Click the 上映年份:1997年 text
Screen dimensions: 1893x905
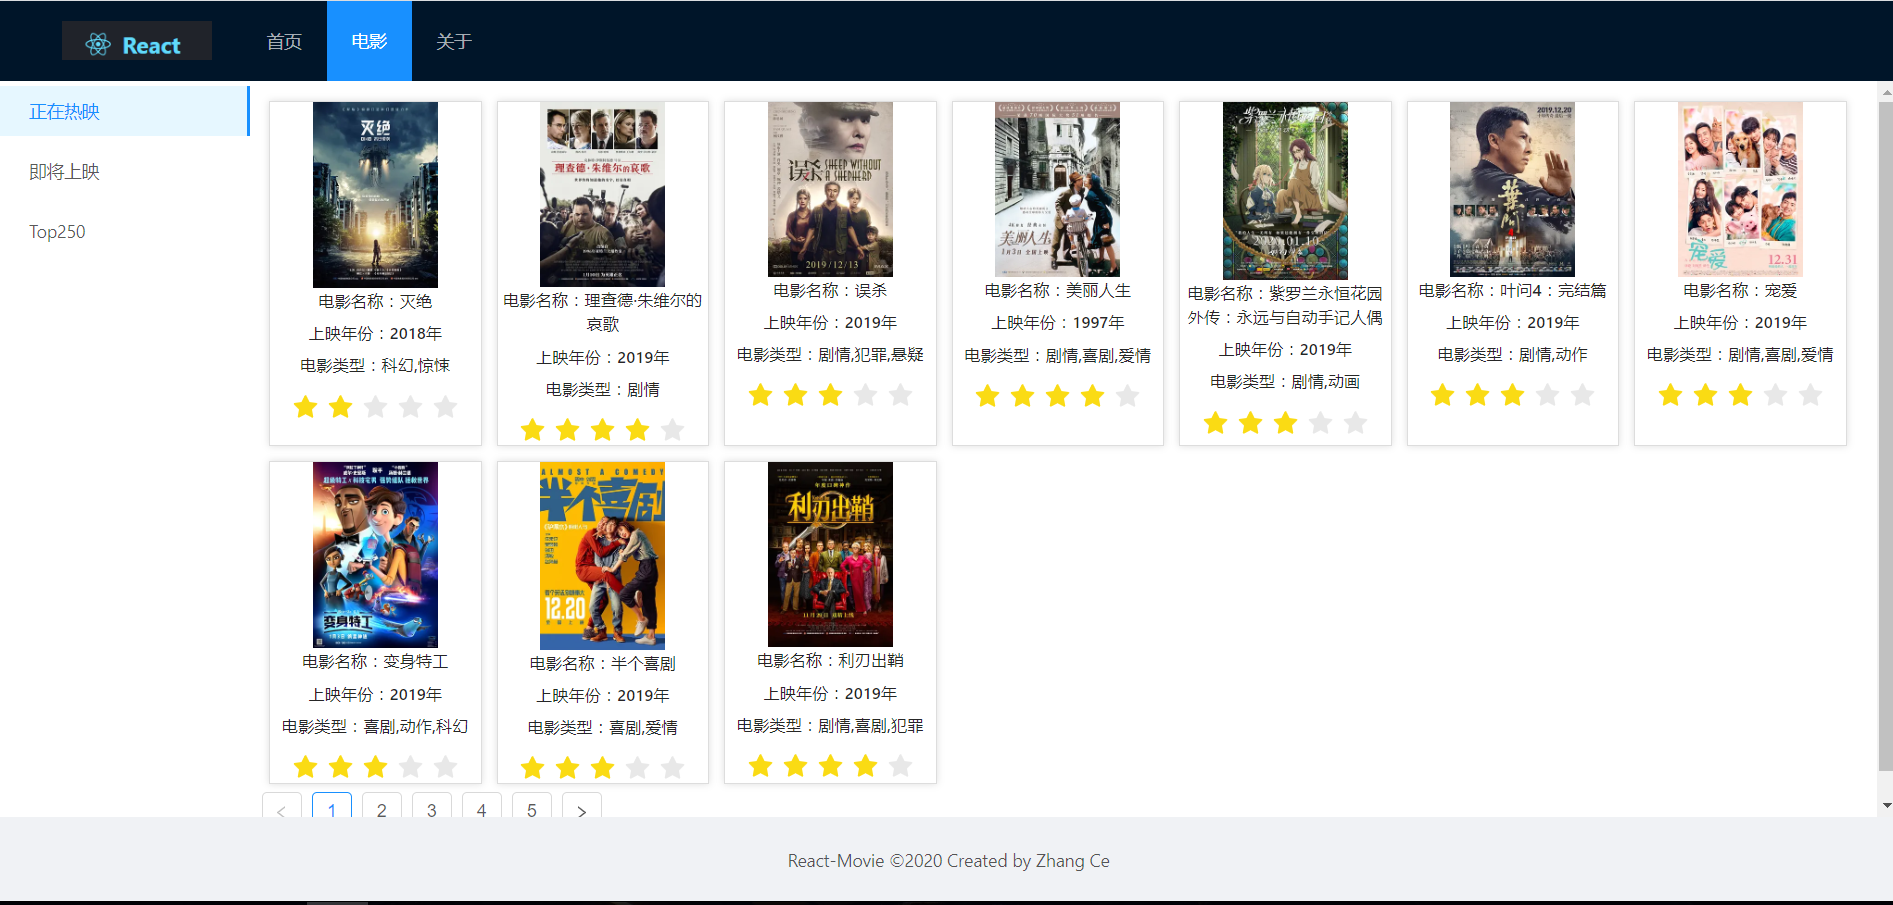[1058, 323]
